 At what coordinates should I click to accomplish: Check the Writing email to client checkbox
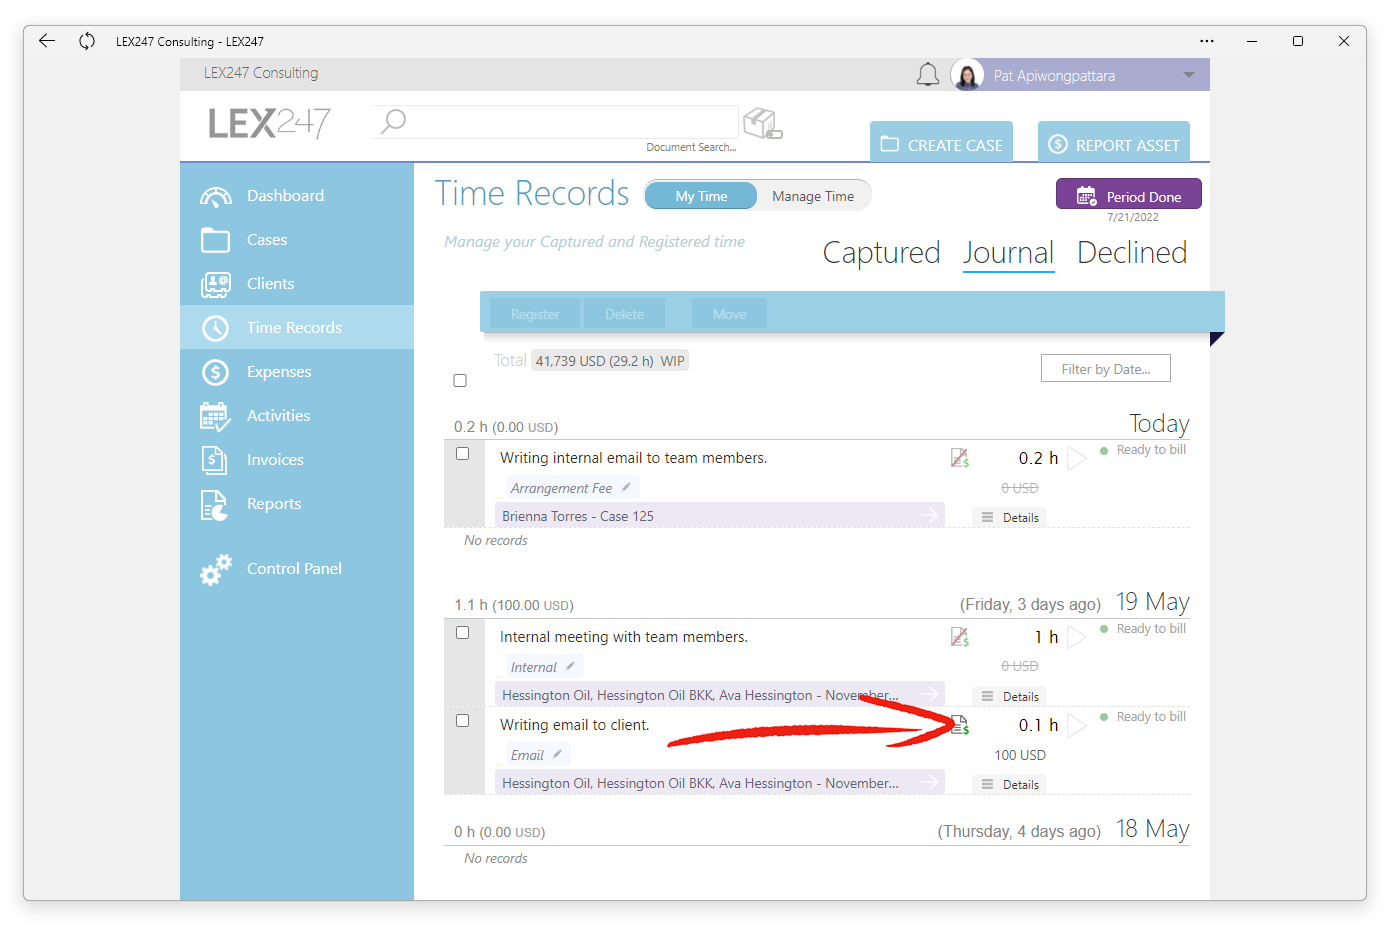point(462,721)
